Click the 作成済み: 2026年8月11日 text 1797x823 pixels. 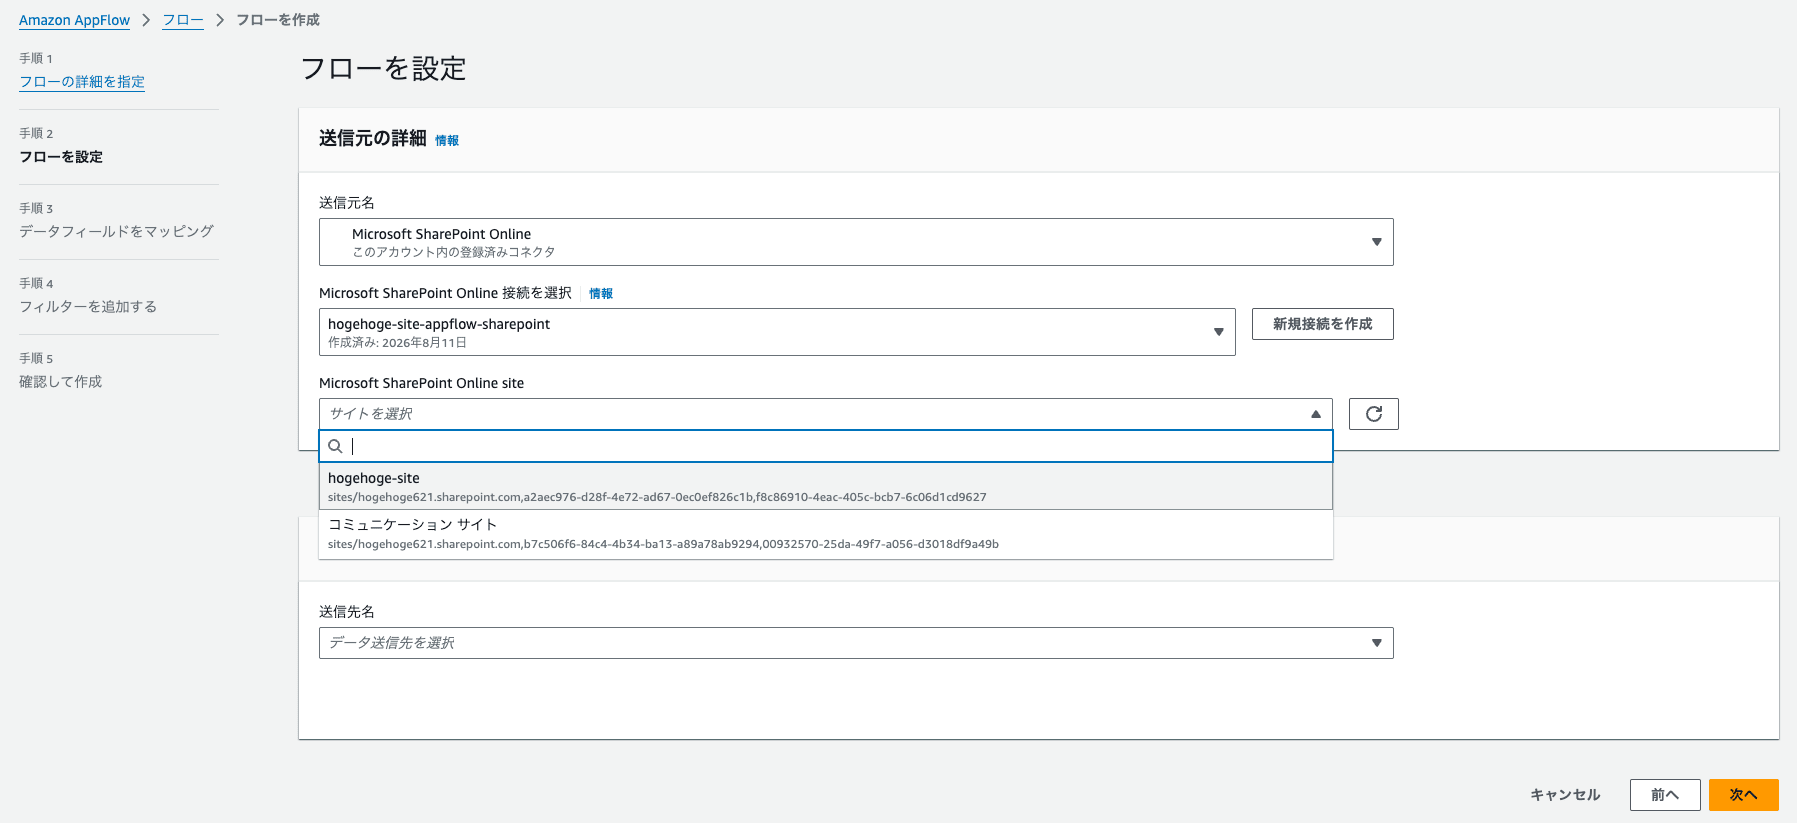pyautogui.click(x=397, y=343)
